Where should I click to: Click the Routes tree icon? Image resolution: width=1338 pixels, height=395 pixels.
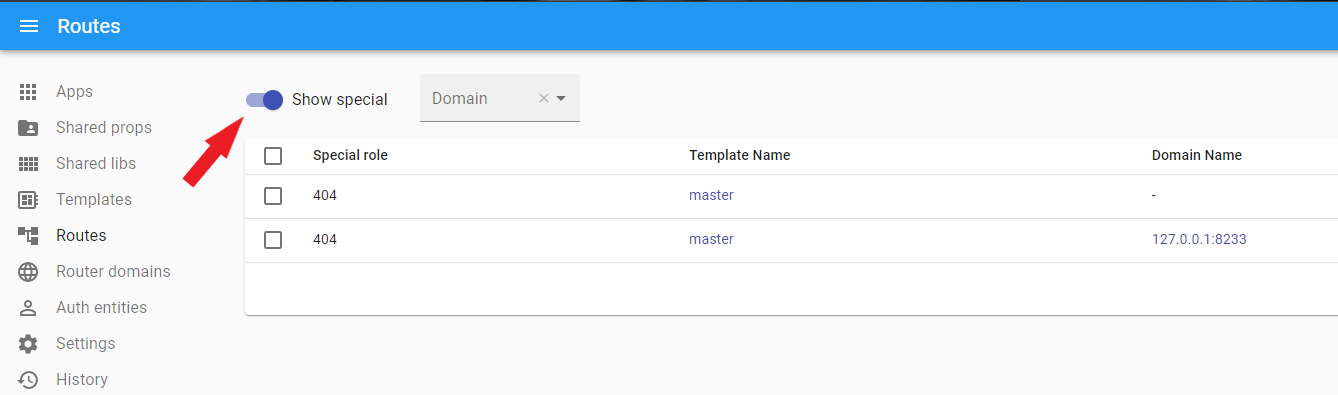28,236
